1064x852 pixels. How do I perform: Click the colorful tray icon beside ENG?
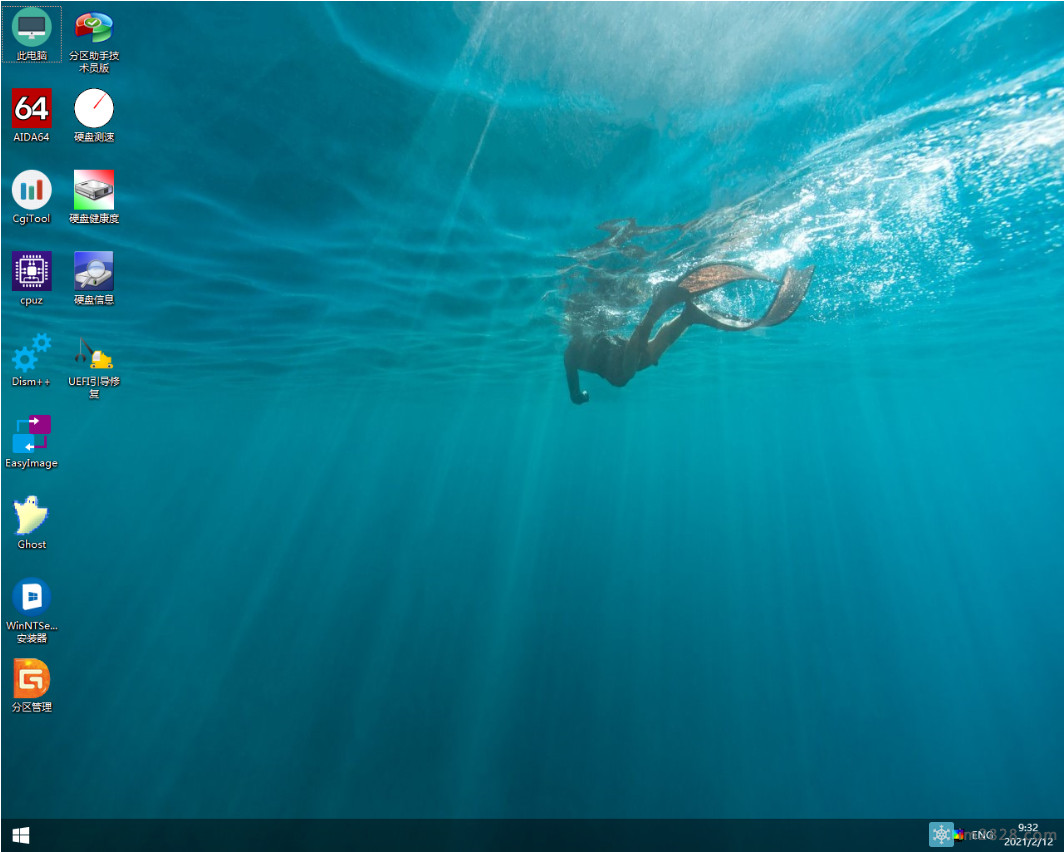click(x=960, y=835)
